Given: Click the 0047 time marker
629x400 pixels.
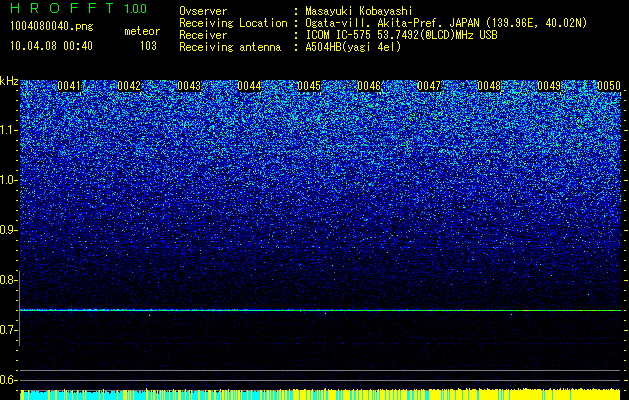Looking at the screenshot, I should coord(429,86).
